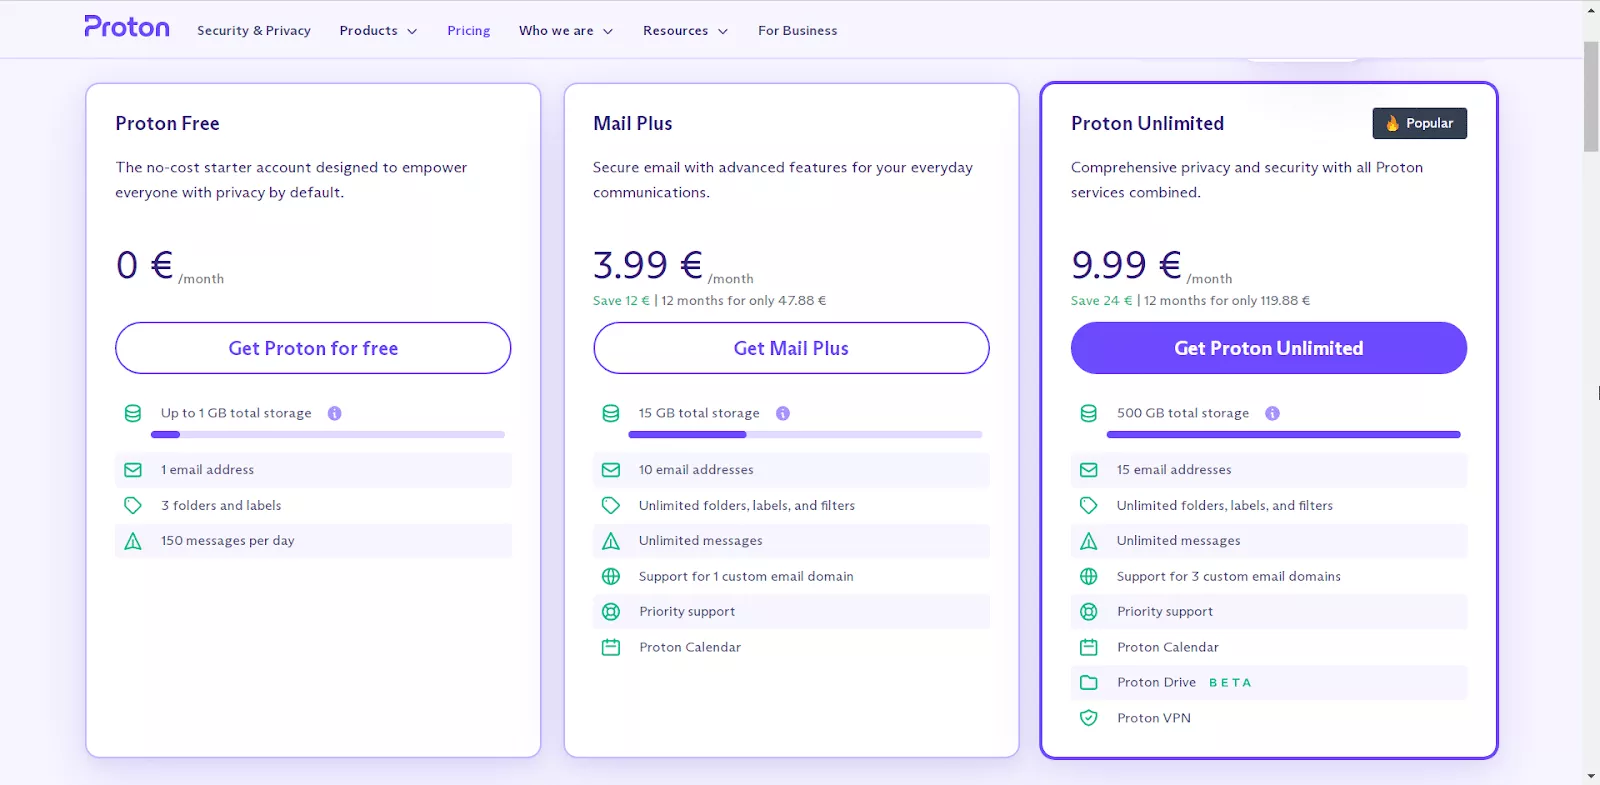The image size is (1600, 785).
Task: Click 'Support for 3 custom email domains'
Action: (1229, 577)
